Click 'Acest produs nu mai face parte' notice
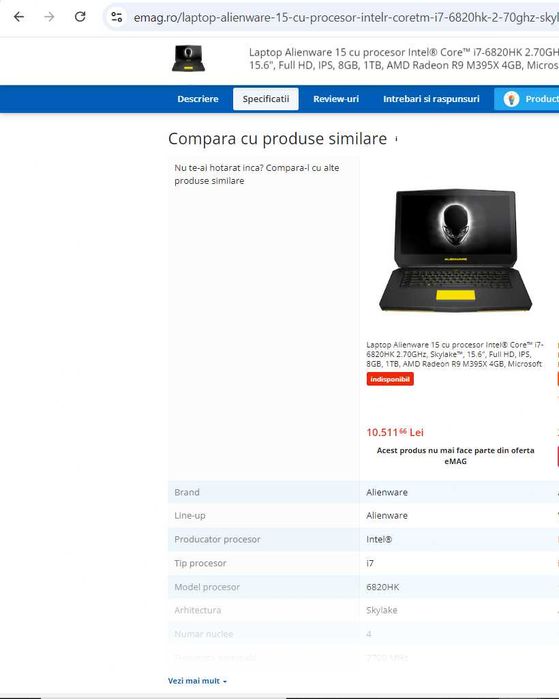This screenshot has height=699, width=559. click(455, 456)
